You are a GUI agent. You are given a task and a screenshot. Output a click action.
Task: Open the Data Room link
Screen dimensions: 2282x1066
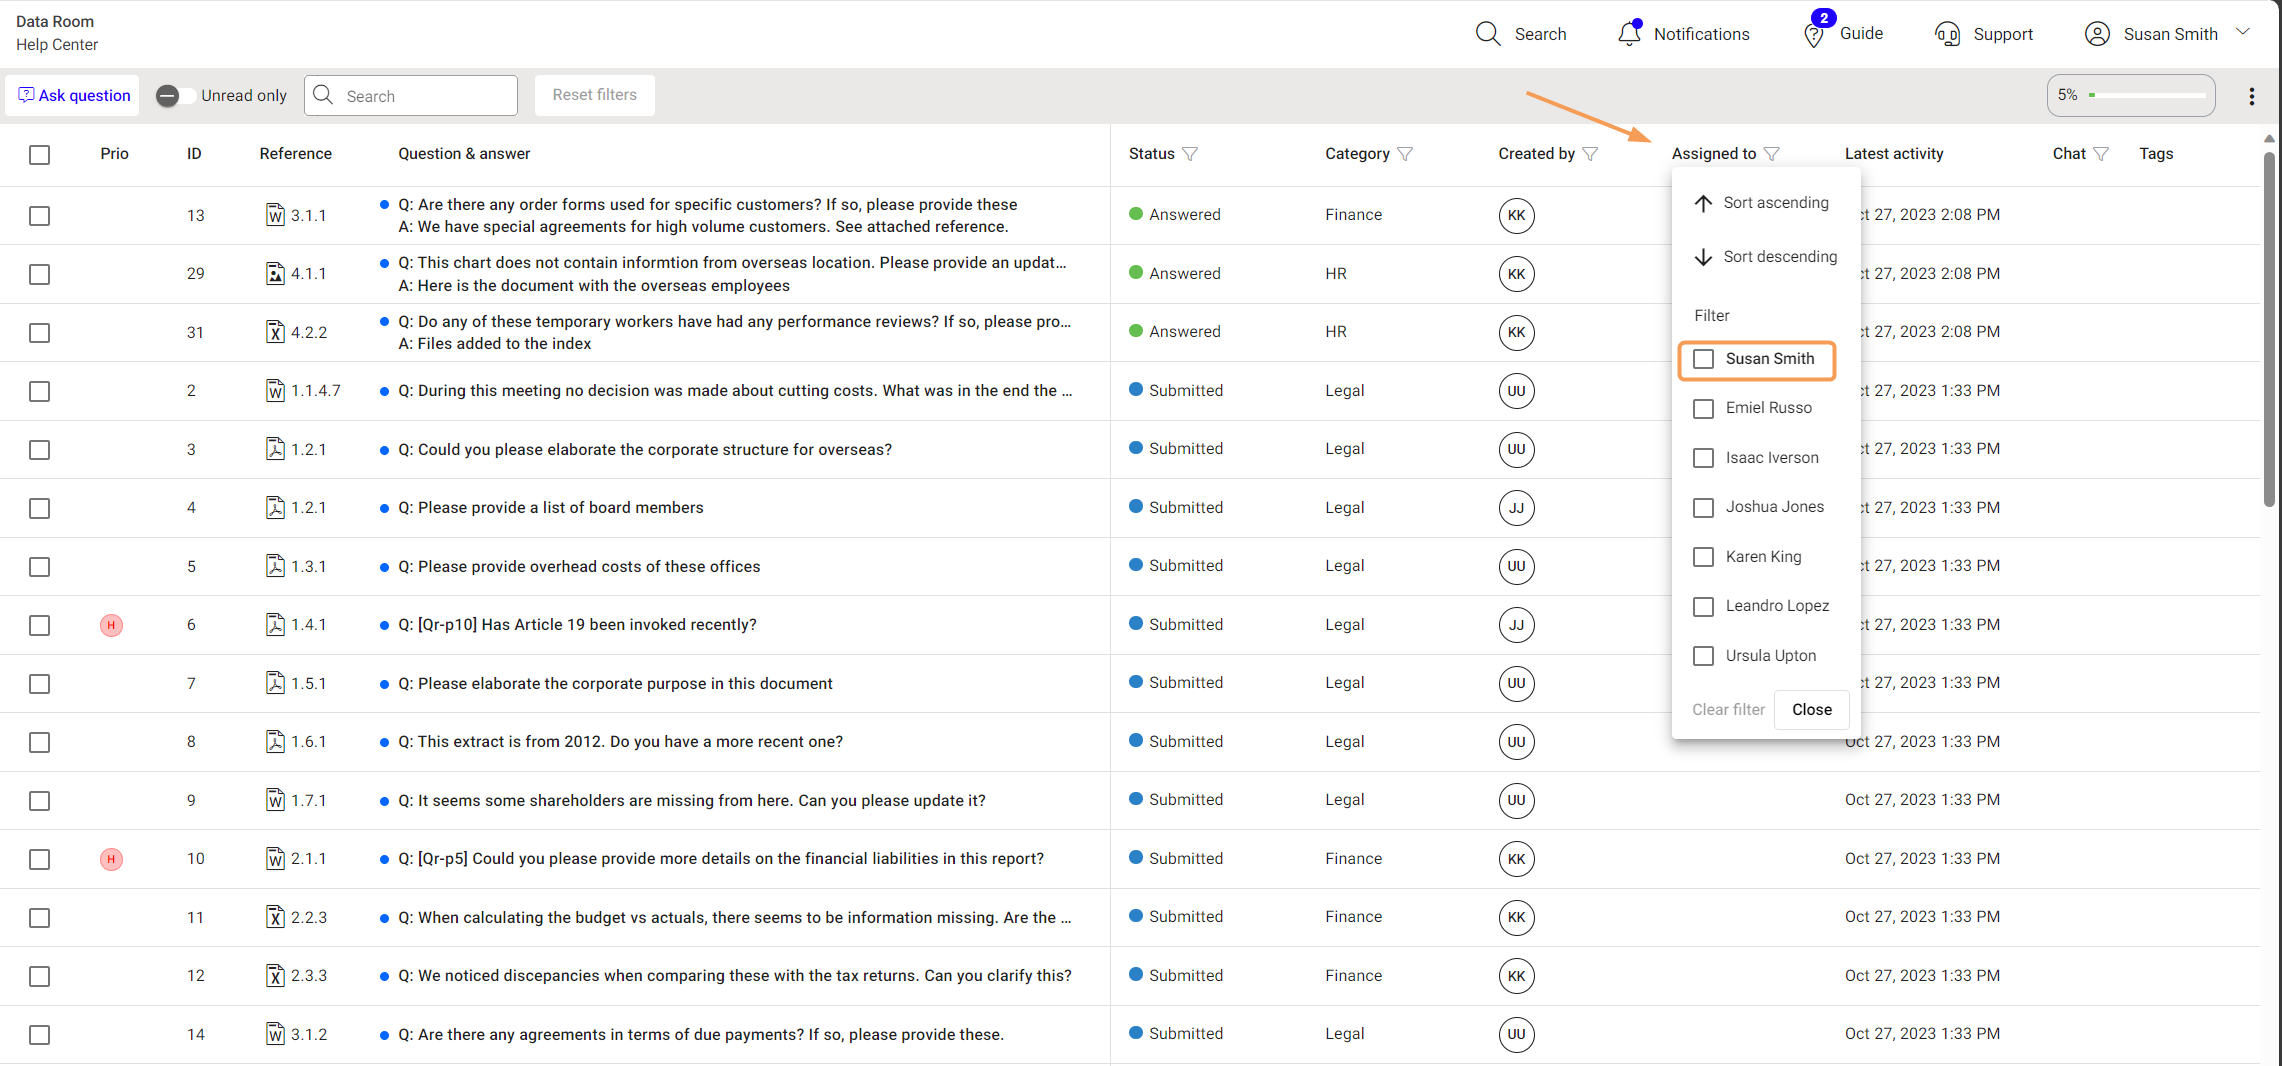[x=55, y=22]
